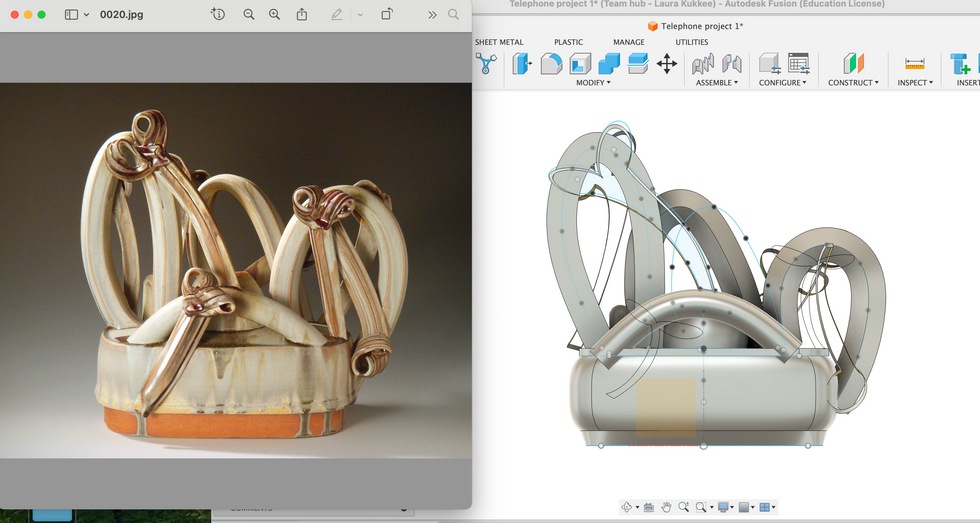Open the CONFIGURE dropdown menu

click(782, 82)
